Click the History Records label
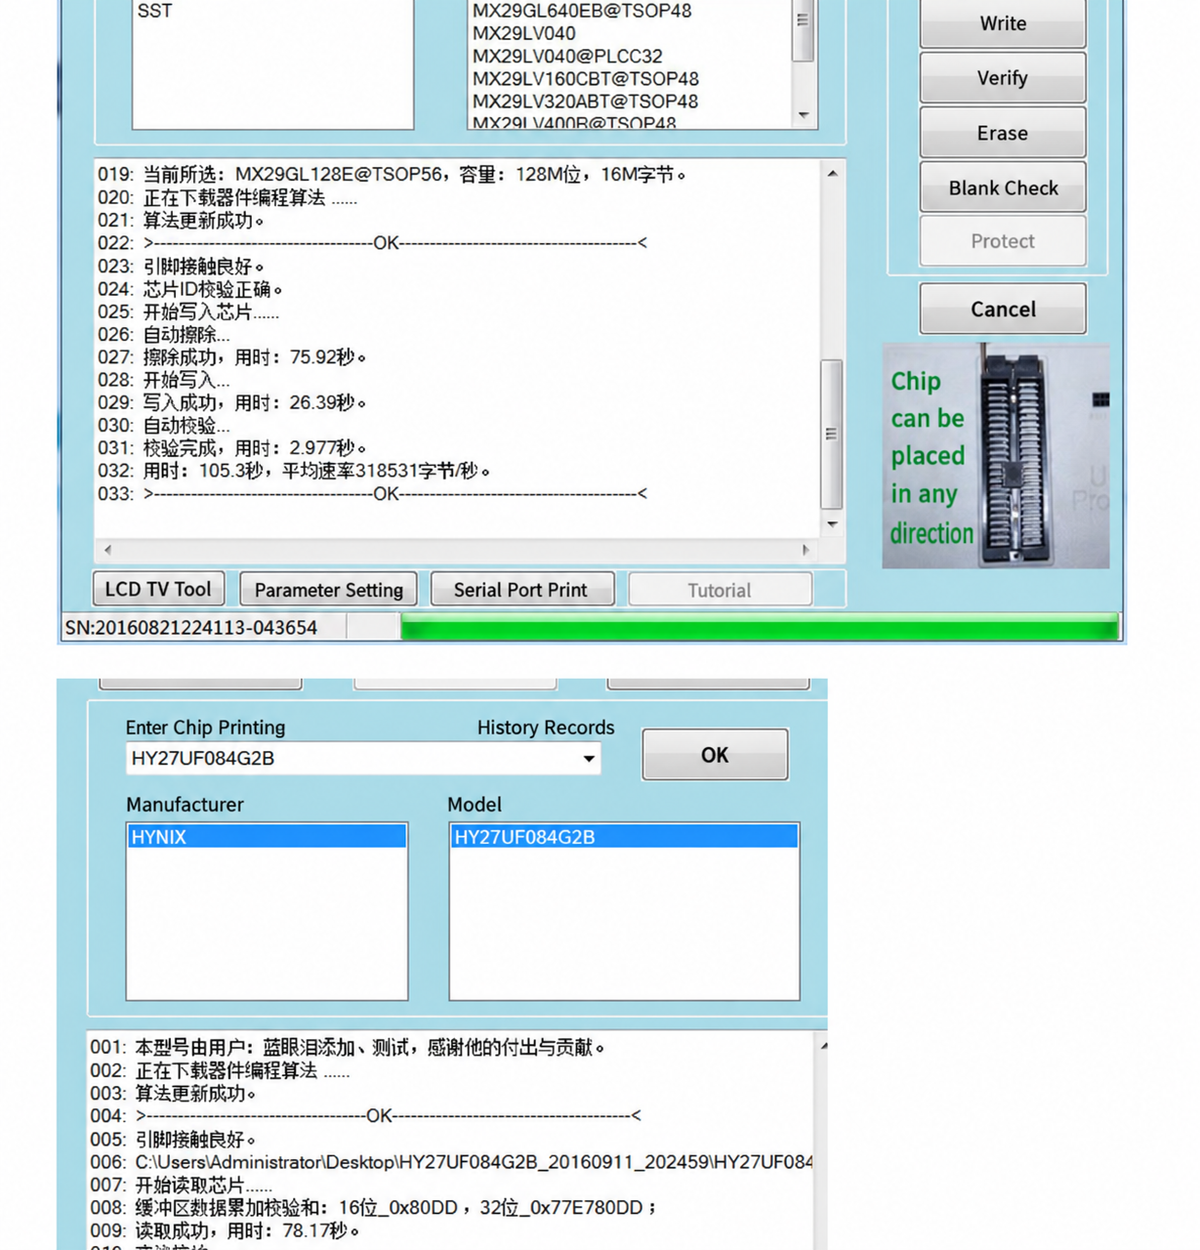The width and height of the screenshot is (1200, 1250). [546, 728]
